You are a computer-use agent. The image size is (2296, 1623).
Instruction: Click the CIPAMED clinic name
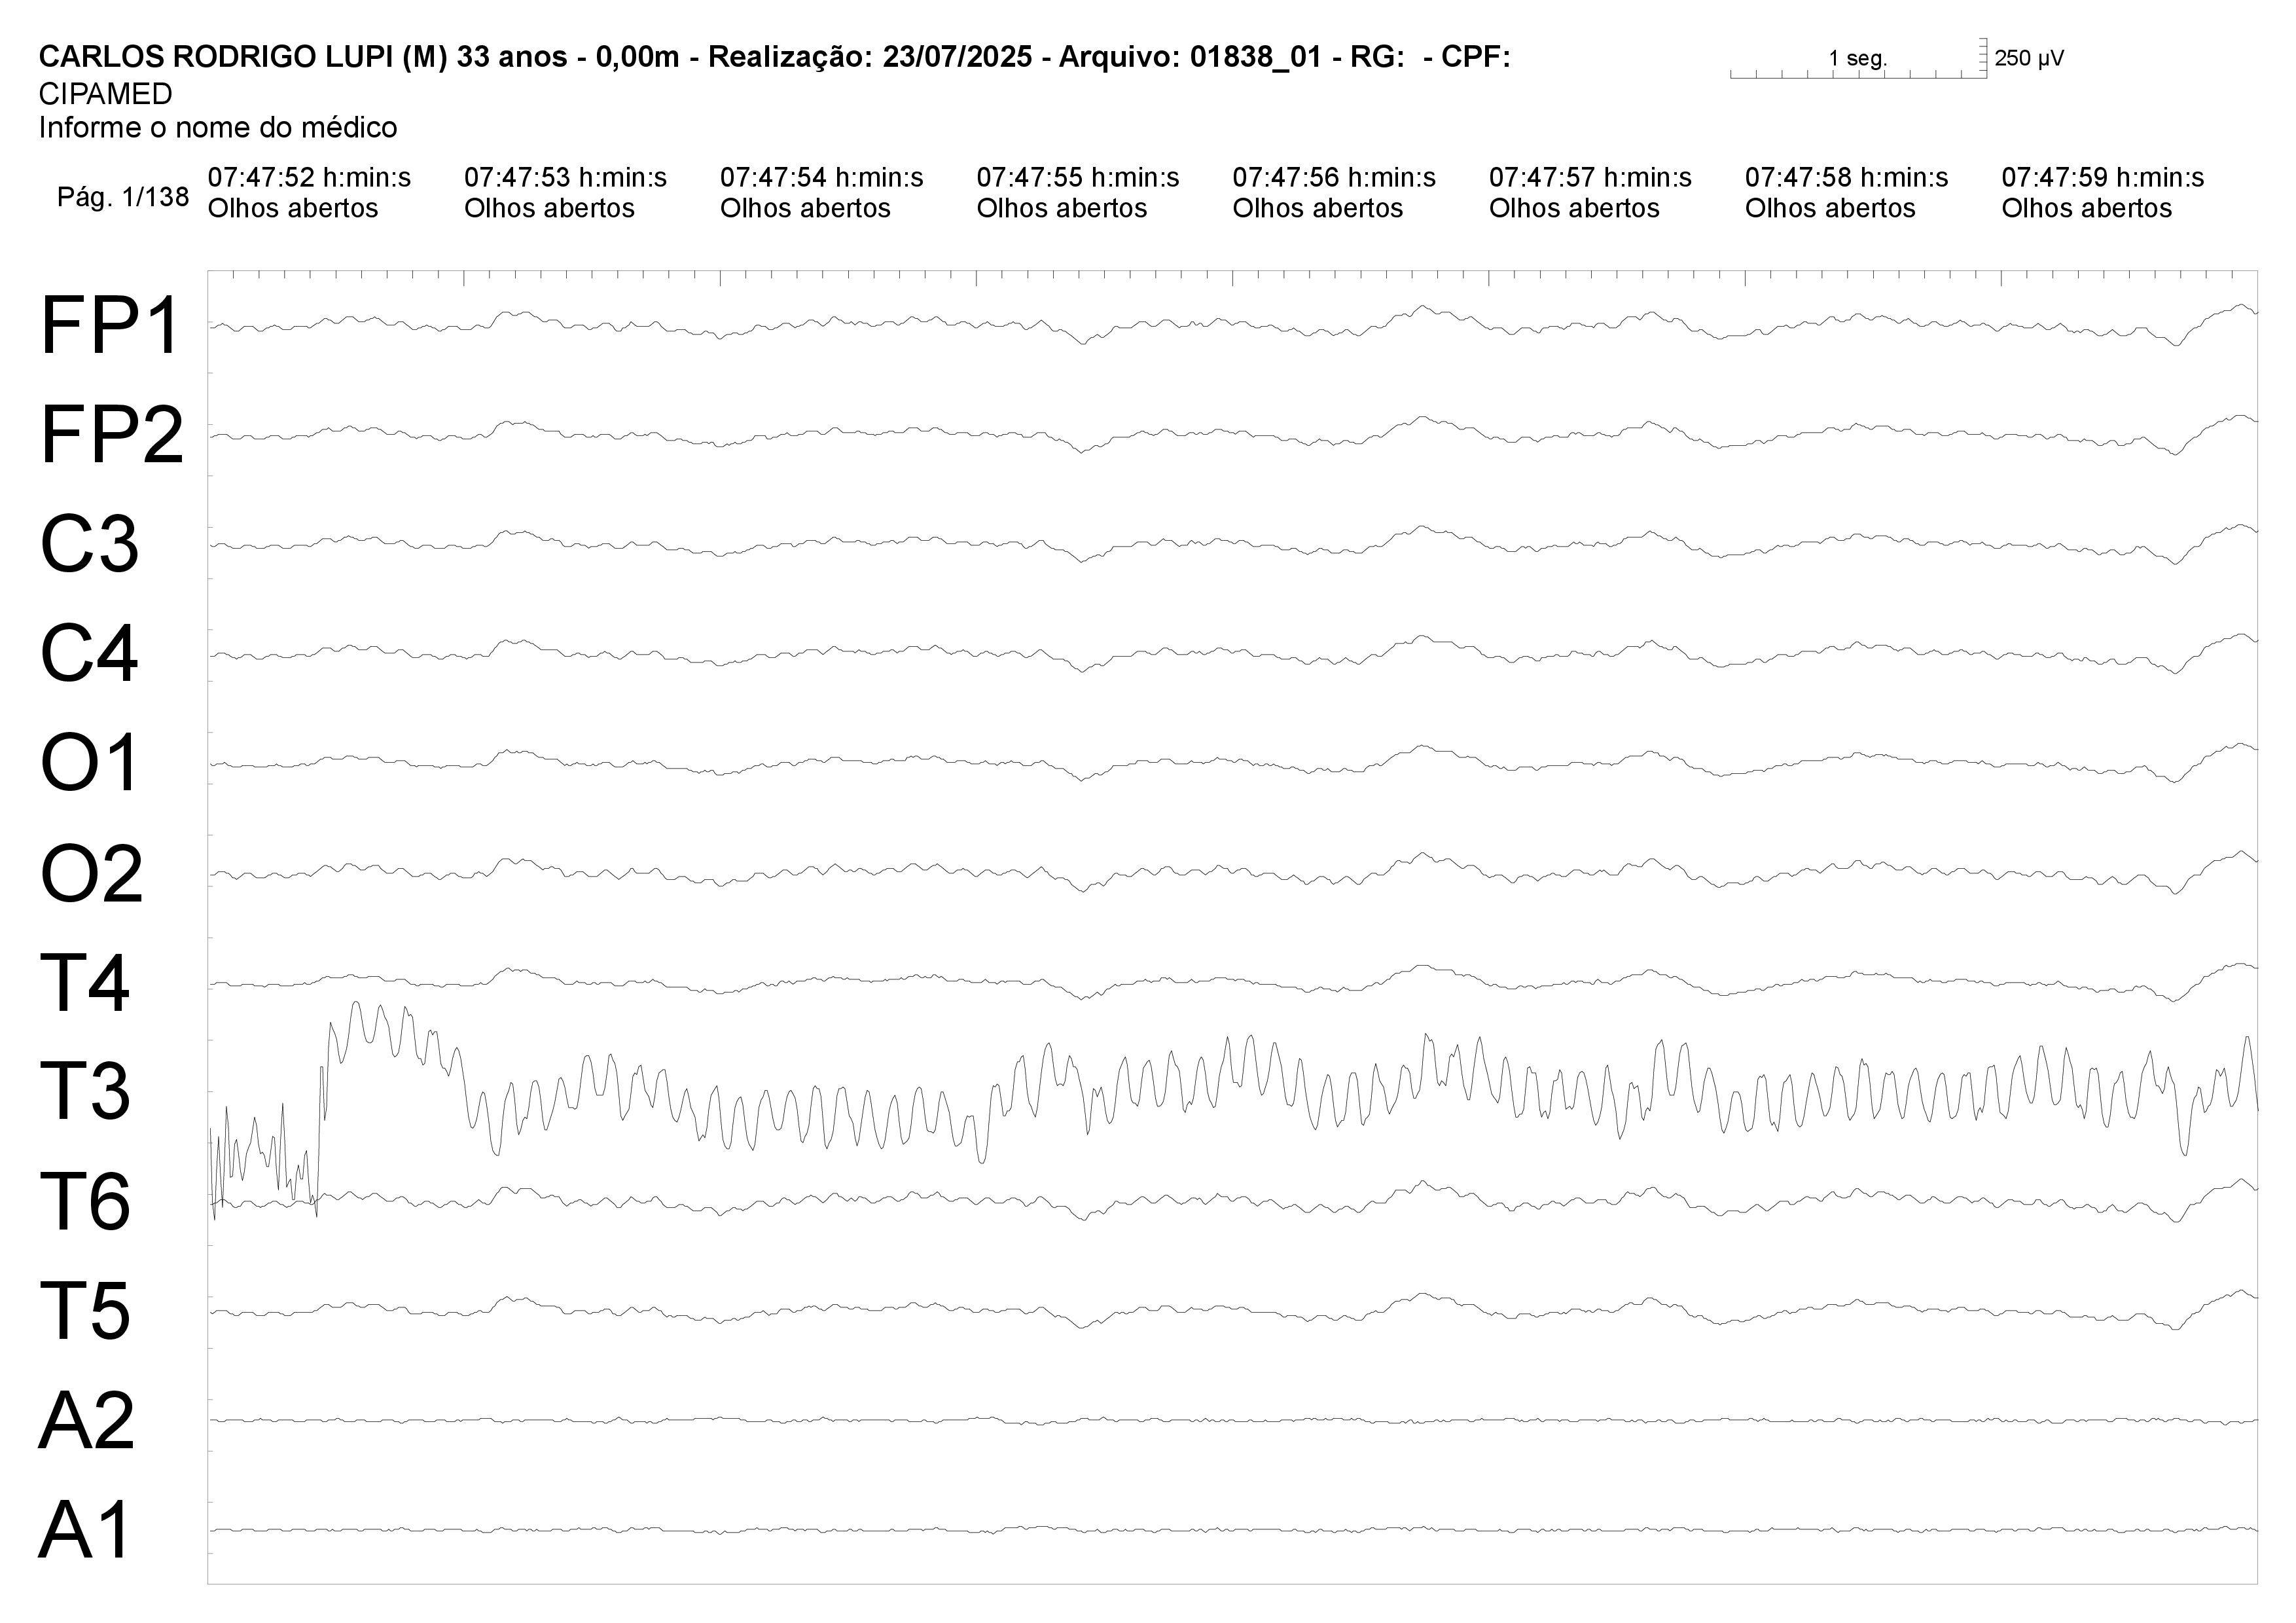[x=106, y=94]
